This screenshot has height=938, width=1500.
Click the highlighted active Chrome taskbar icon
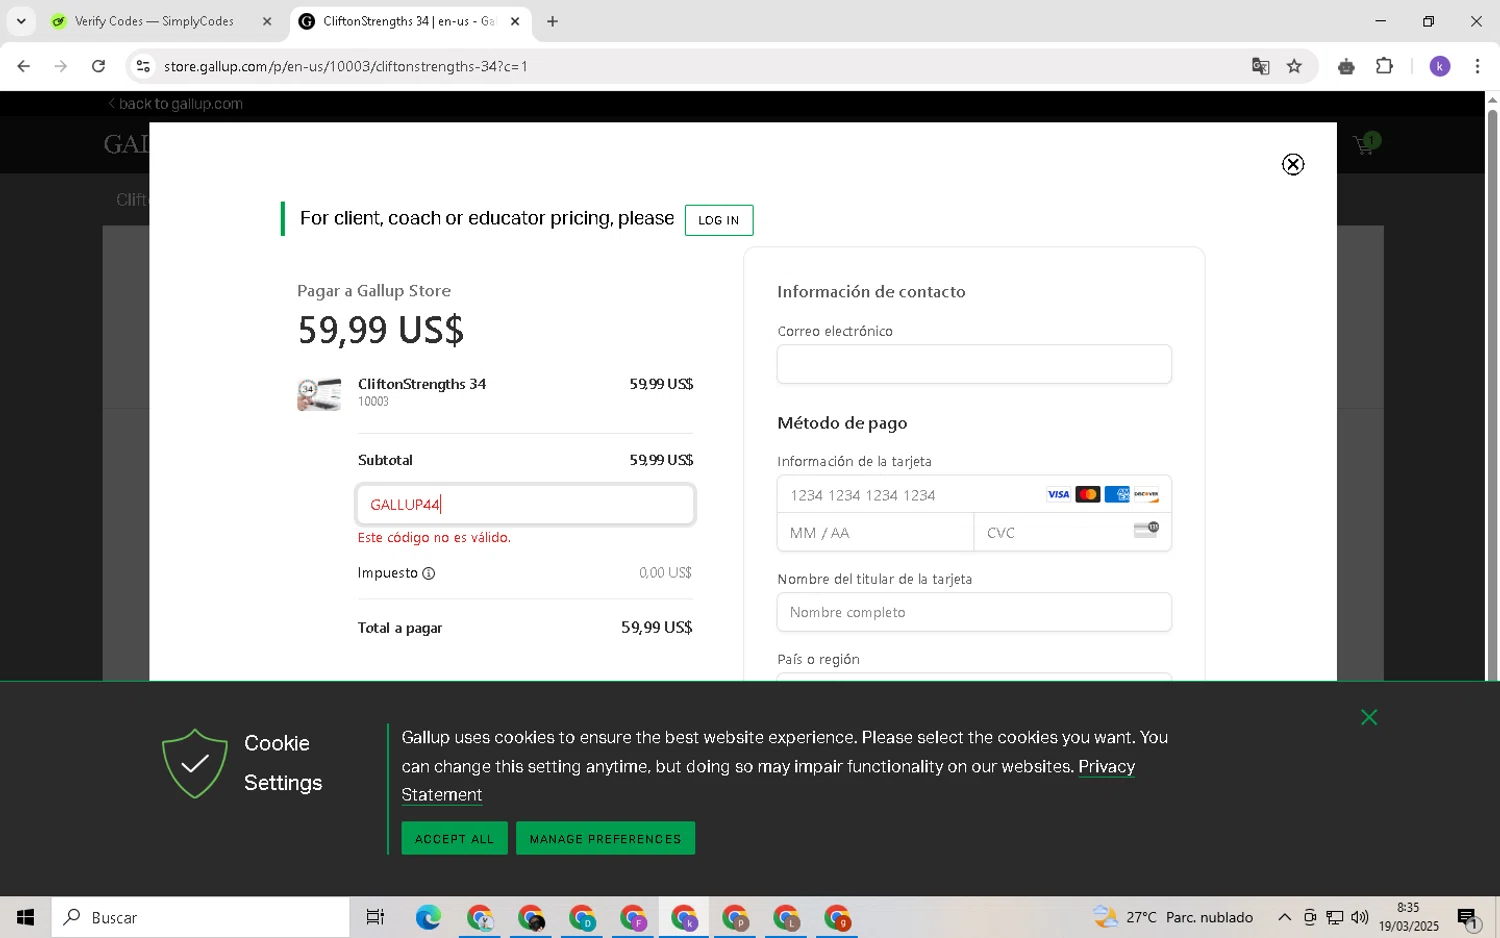coord(684,917)
